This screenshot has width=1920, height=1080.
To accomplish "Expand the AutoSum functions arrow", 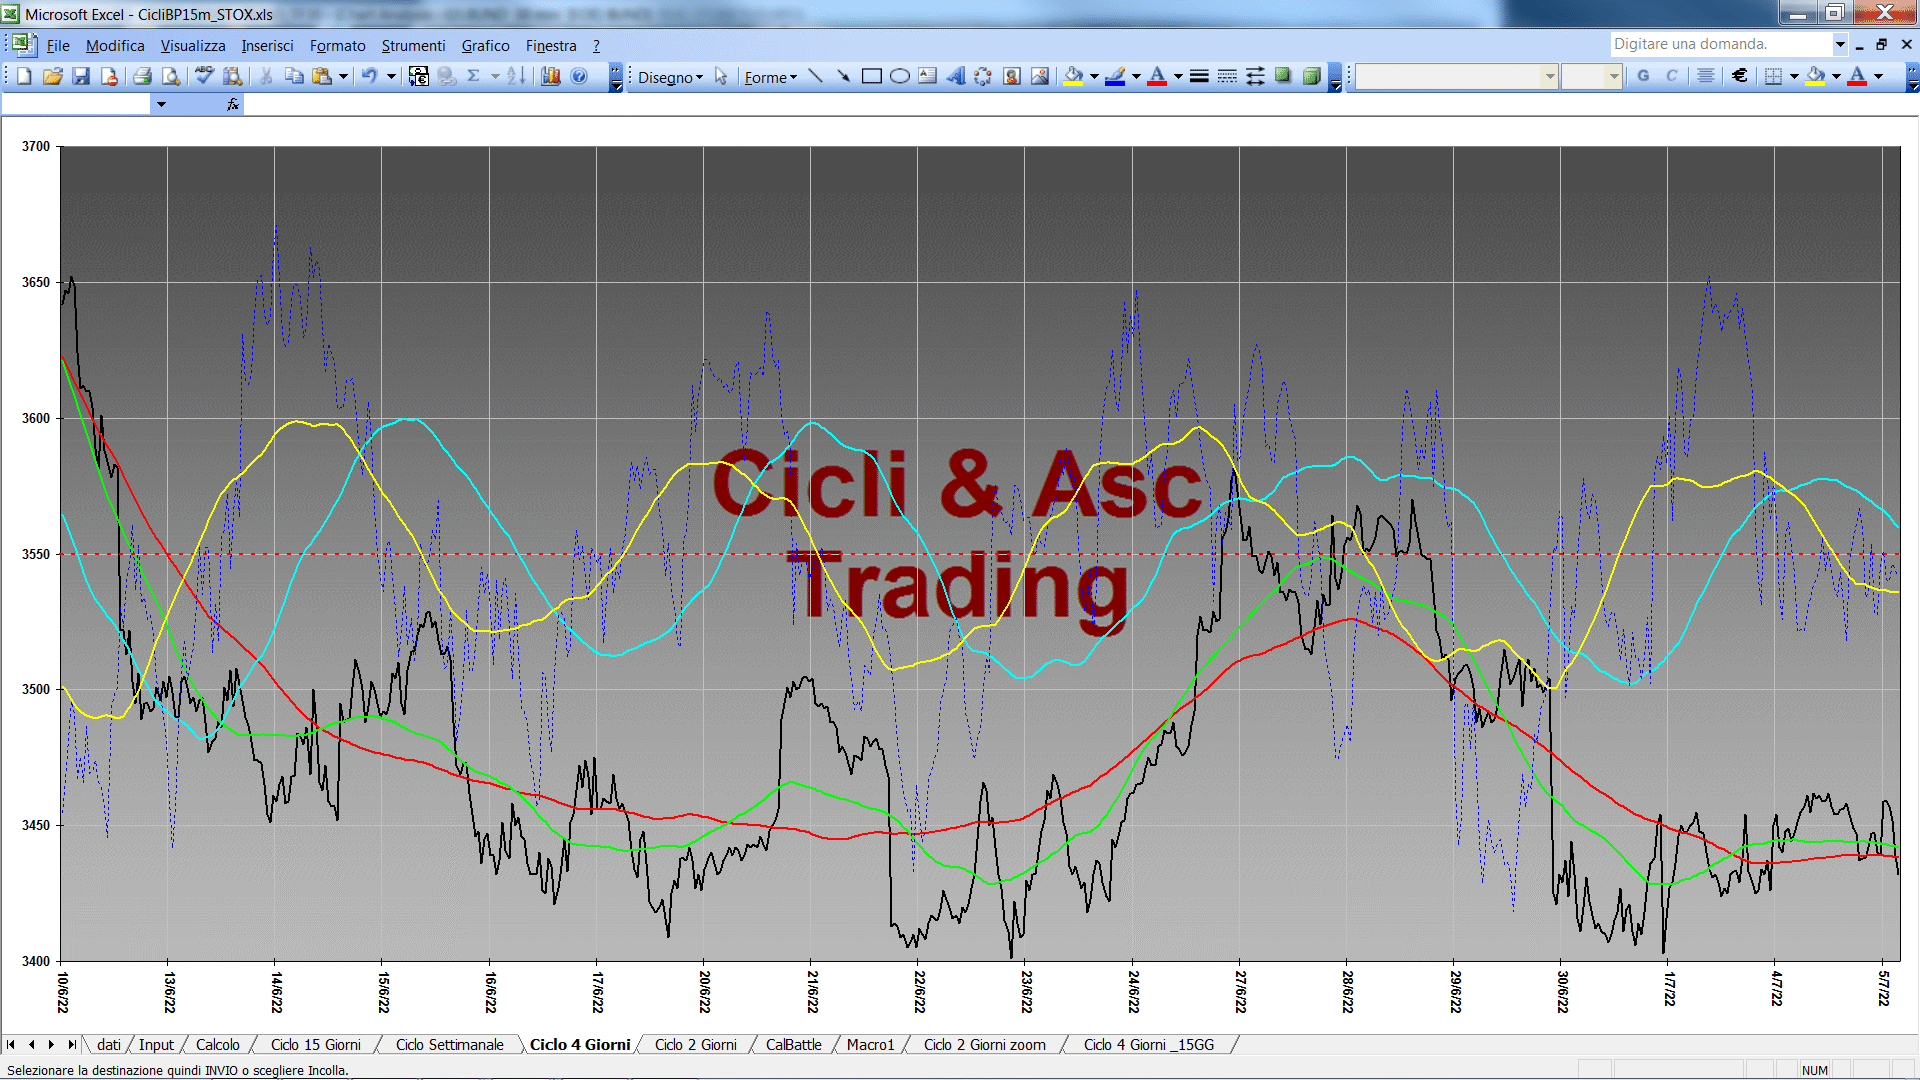I will coord(495,76).
